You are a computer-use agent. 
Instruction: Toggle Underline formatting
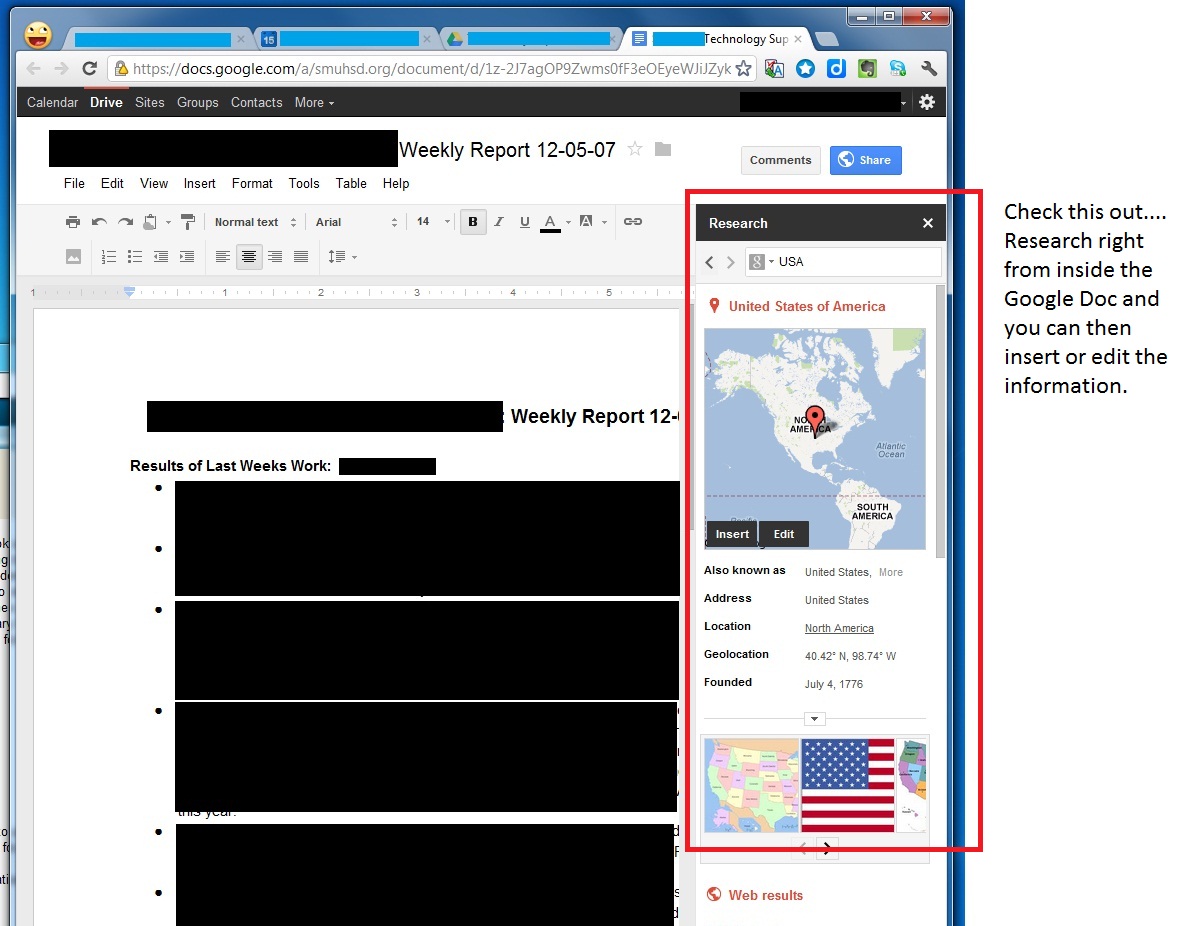pyautogui.click(x=524, y=221)
